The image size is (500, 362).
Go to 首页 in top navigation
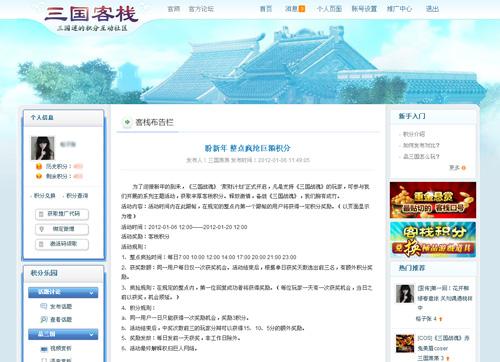(266, 9)
